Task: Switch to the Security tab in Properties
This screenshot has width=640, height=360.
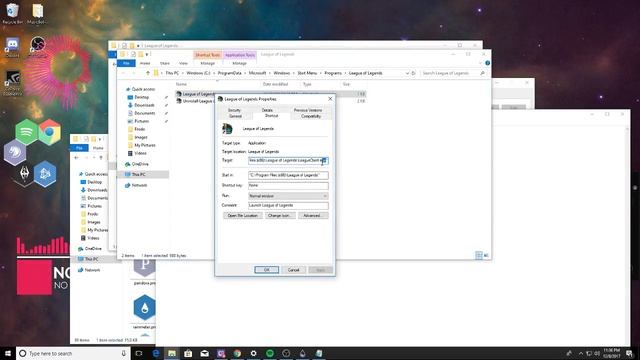Action: pyautogui.click(x=234, y=110)
